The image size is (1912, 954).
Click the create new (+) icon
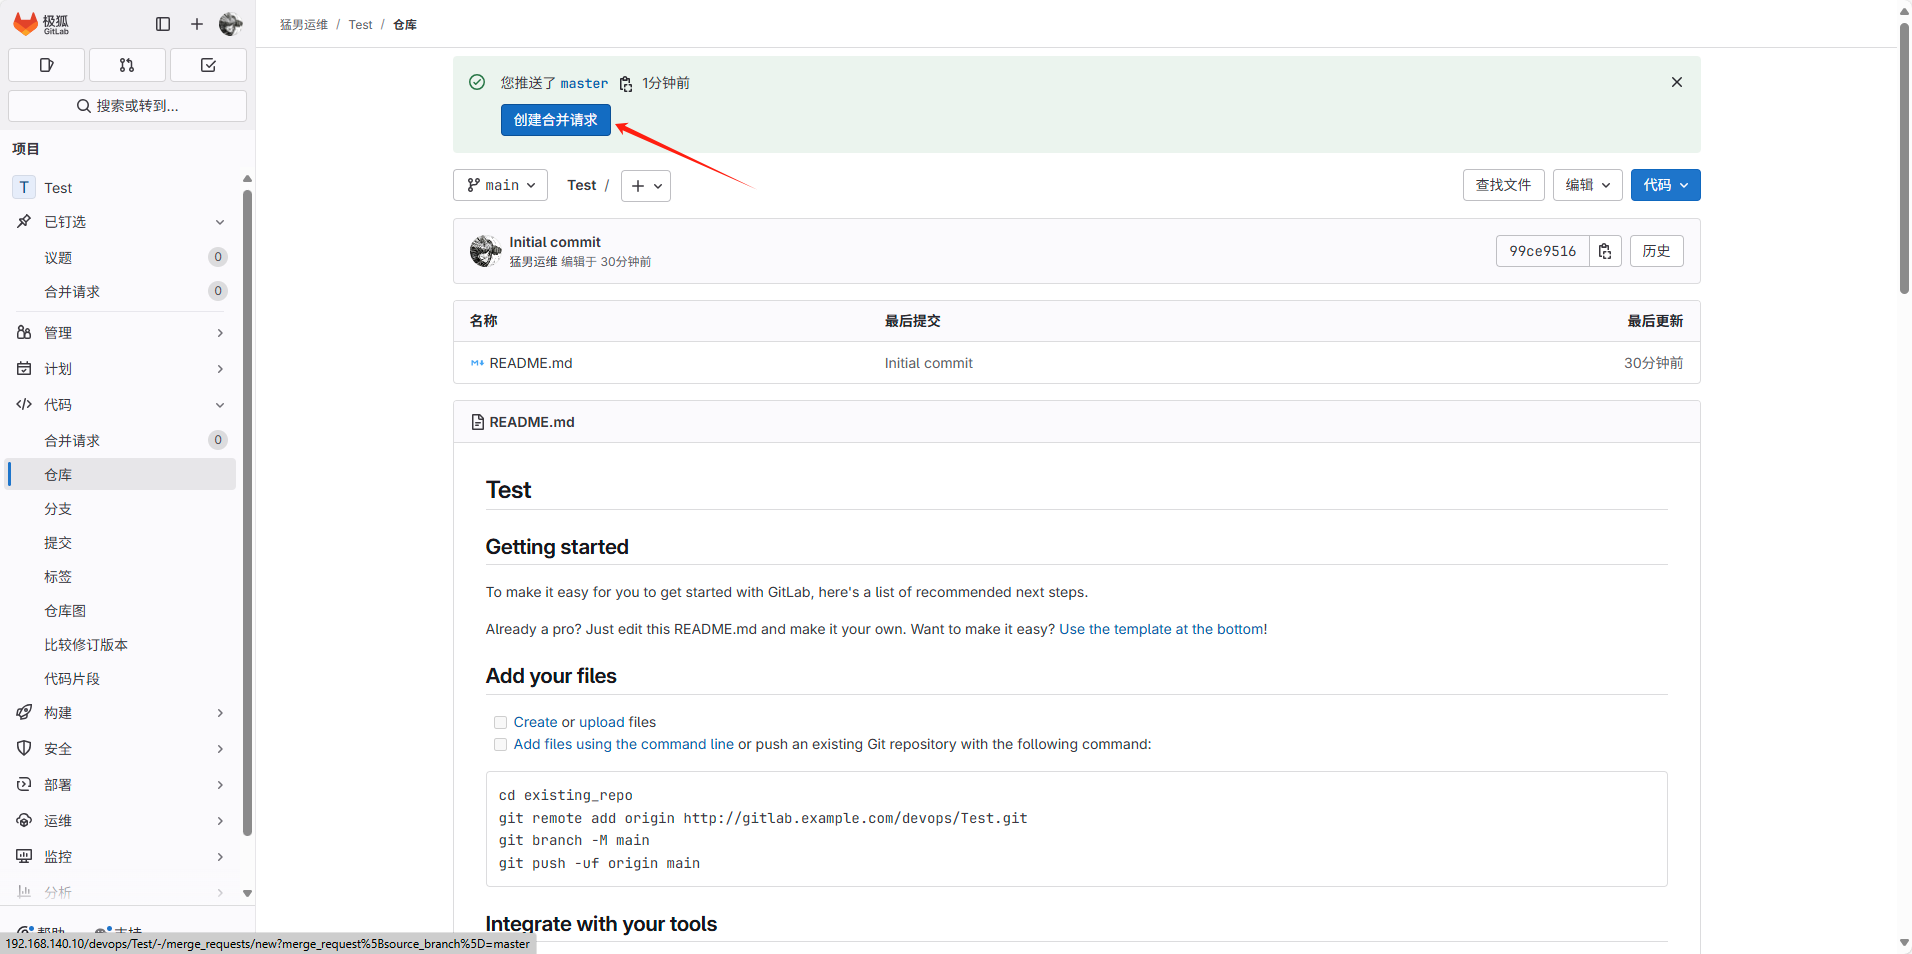pos(196,24)
